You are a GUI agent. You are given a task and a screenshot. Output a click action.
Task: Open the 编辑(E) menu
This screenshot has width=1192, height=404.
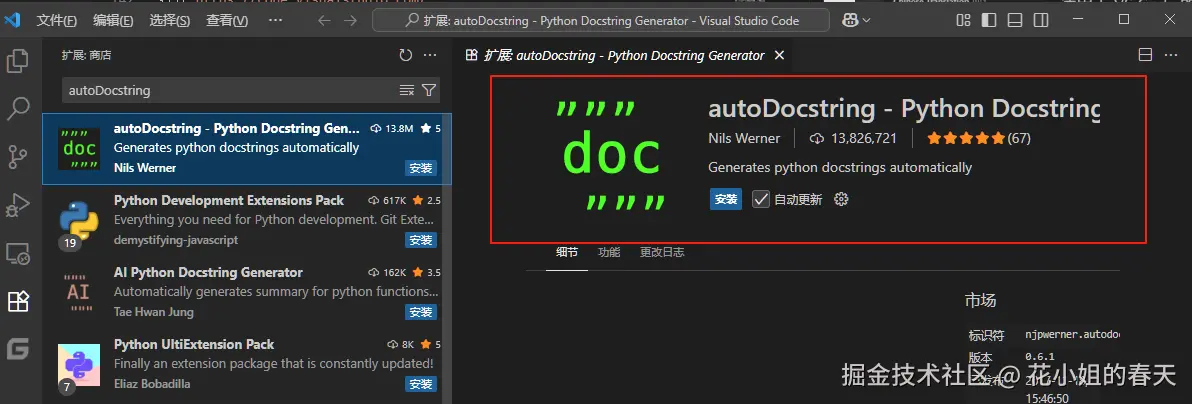[x=113, y=21]
